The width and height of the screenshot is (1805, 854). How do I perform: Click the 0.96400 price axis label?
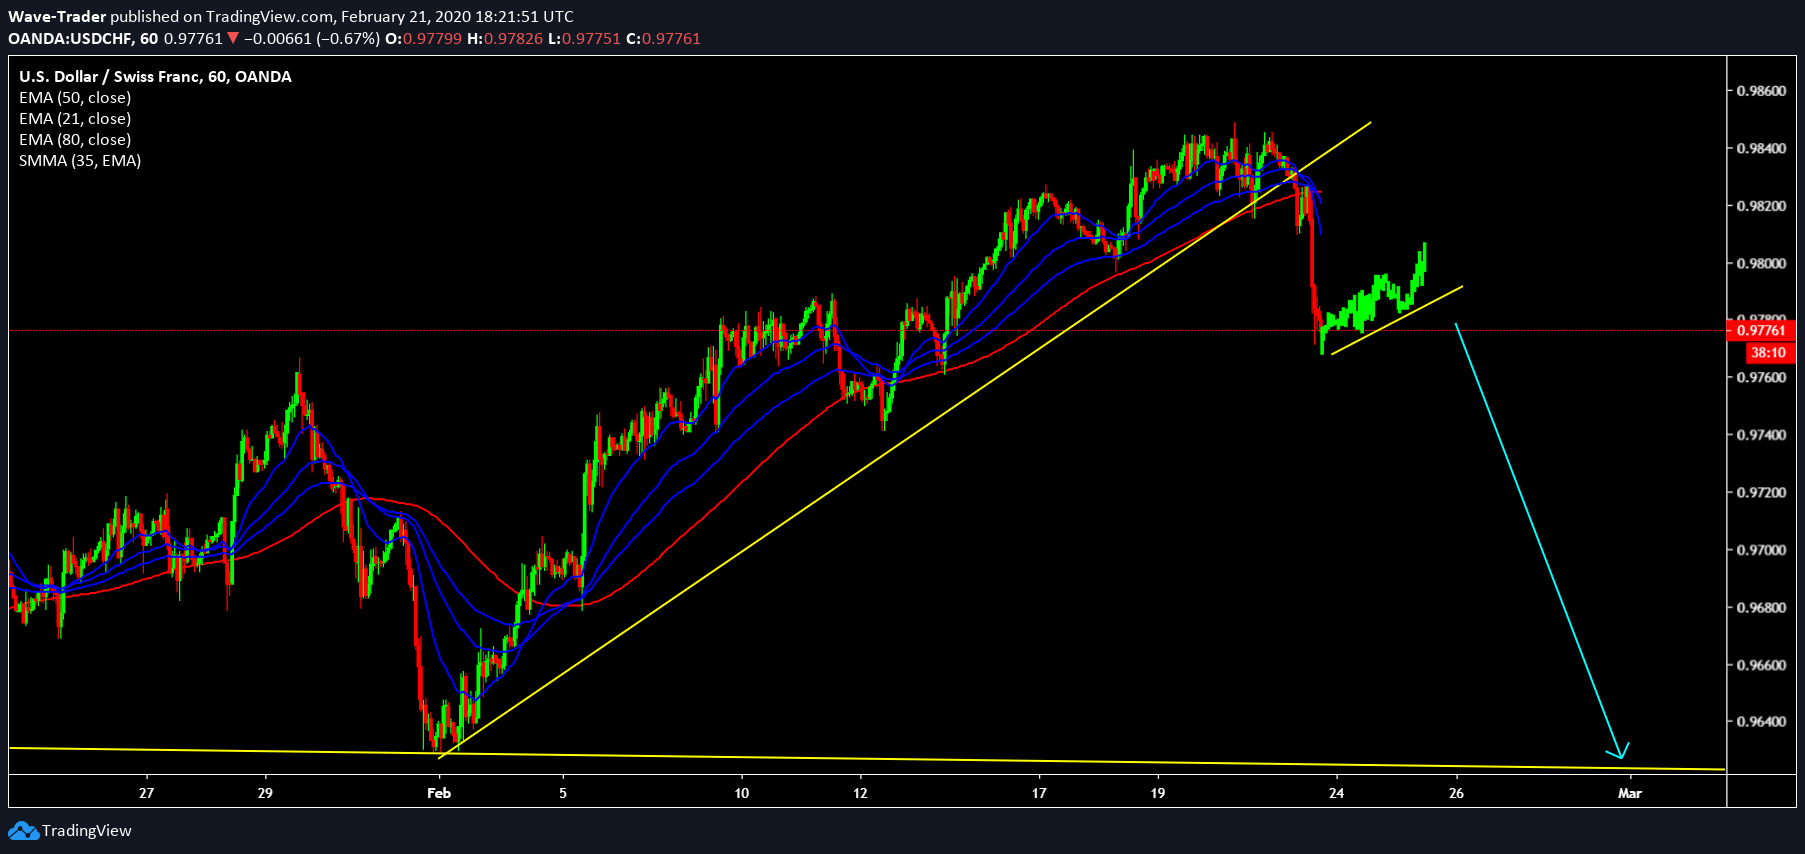point(1761,722)
